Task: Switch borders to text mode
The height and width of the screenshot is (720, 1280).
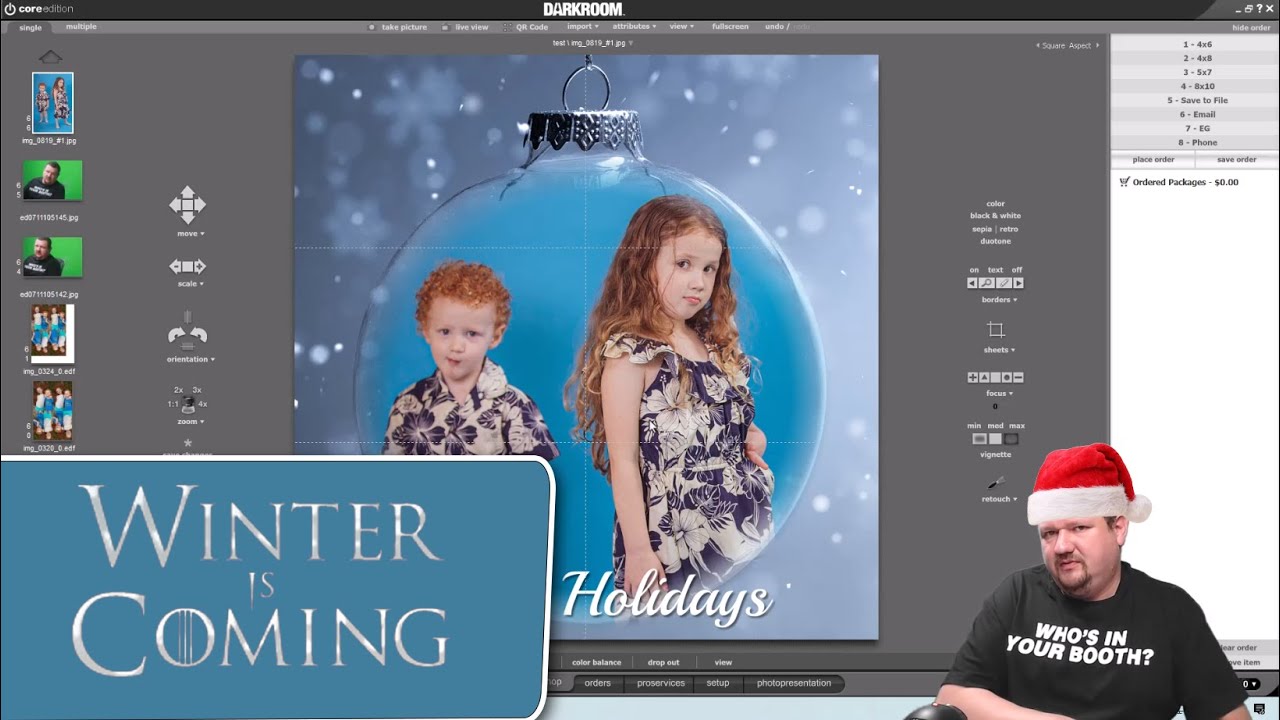Action: [x=995, y=270]
